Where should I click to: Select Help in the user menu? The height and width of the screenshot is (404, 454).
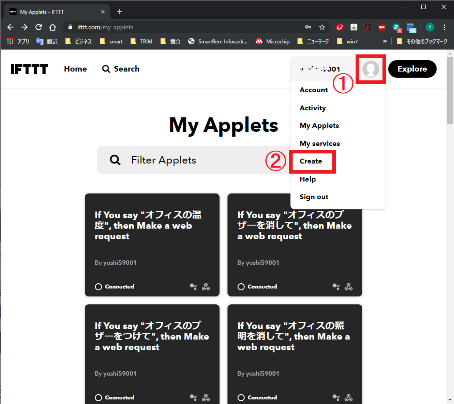pos(308,179)
